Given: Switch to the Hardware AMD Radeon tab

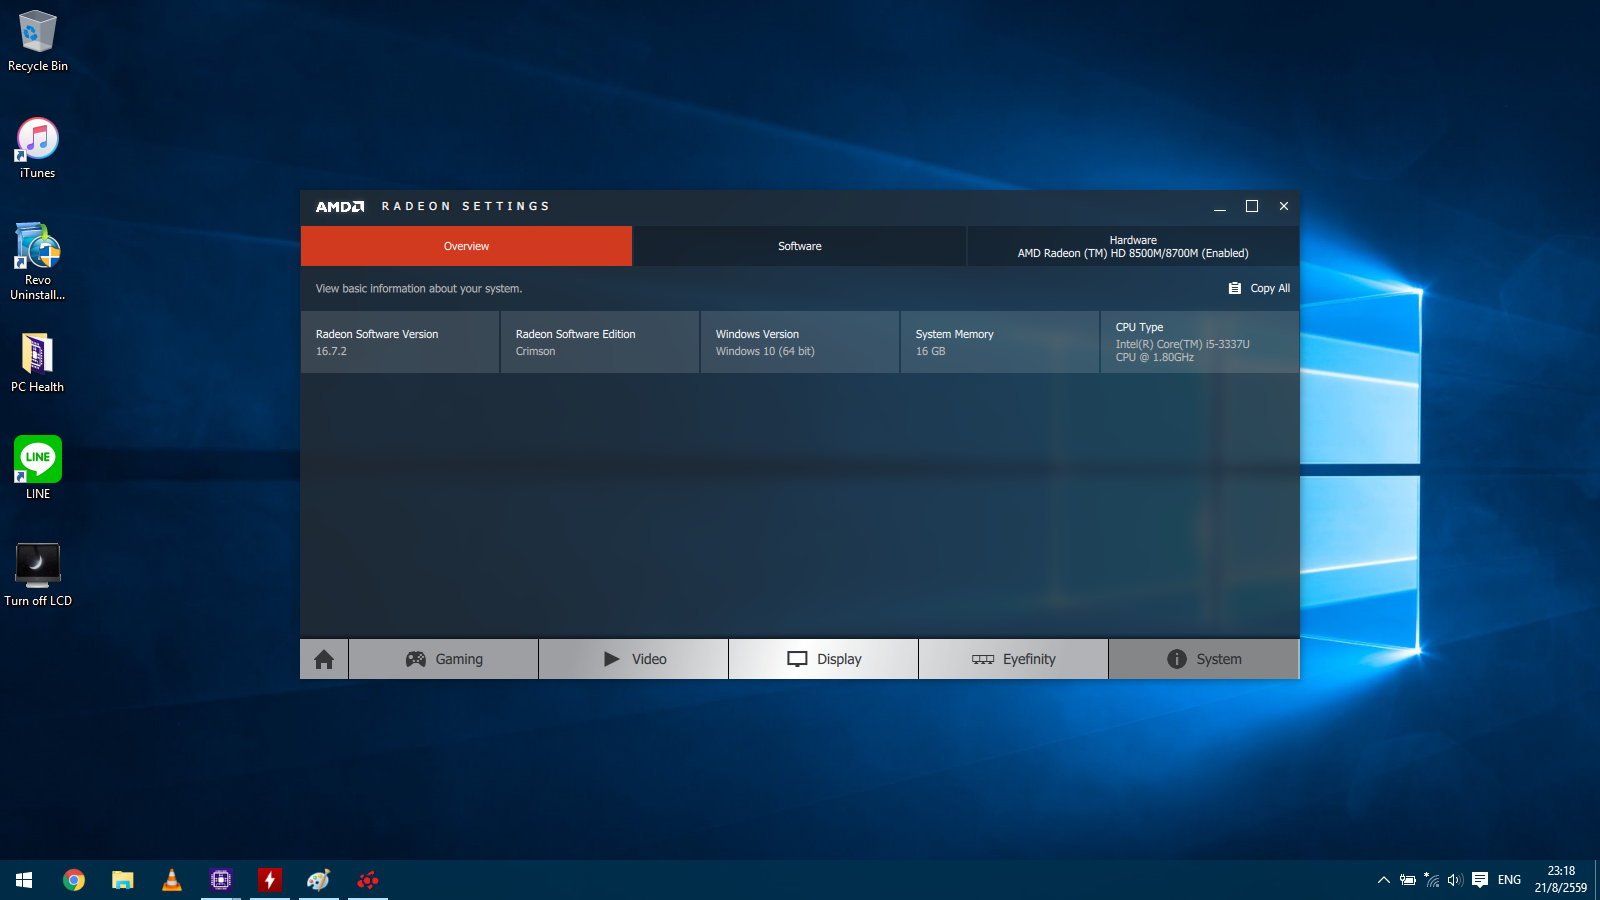Looking at the screenshot, I should (x=1133, y=246).
